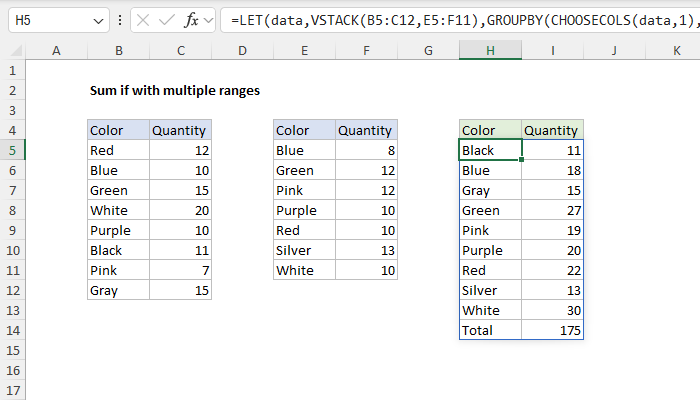Select cell E8 containing Purple

304,210
